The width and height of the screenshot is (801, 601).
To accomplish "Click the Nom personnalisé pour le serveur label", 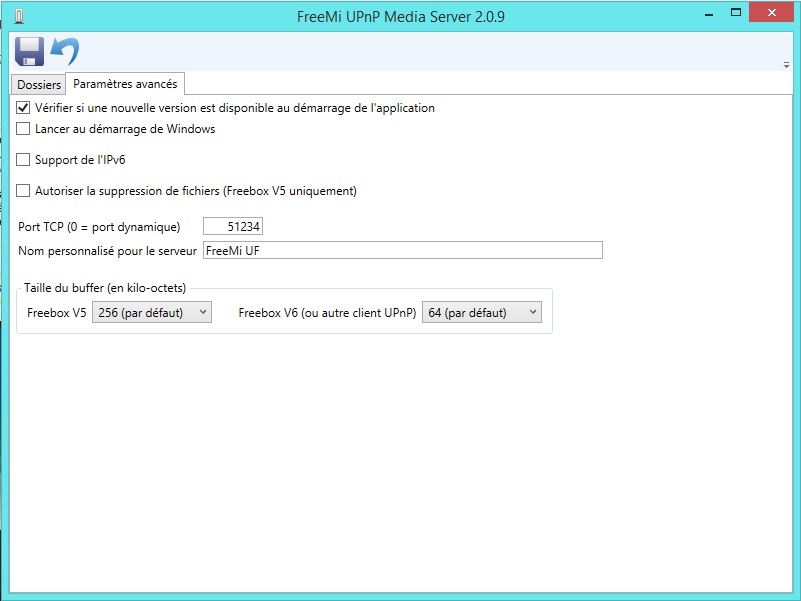I will click(107, 251).
